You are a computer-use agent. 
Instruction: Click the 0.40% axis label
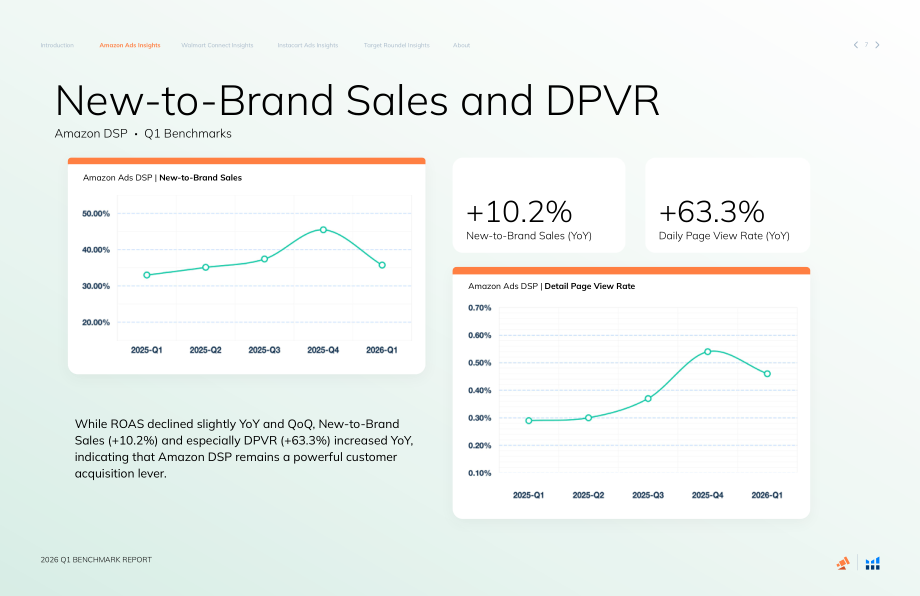coord(479,390)
